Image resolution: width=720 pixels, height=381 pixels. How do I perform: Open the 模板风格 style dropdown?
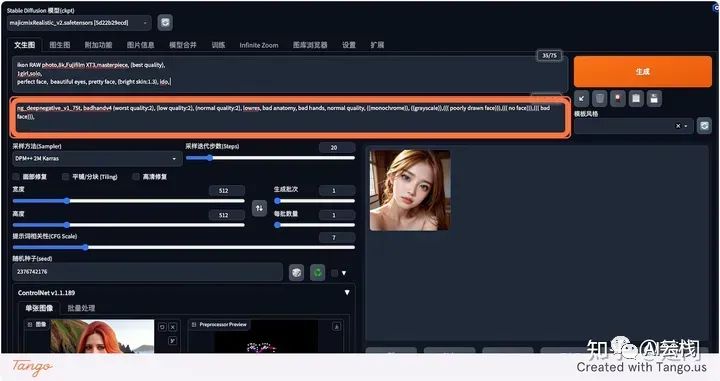click(x=633, y=126)
